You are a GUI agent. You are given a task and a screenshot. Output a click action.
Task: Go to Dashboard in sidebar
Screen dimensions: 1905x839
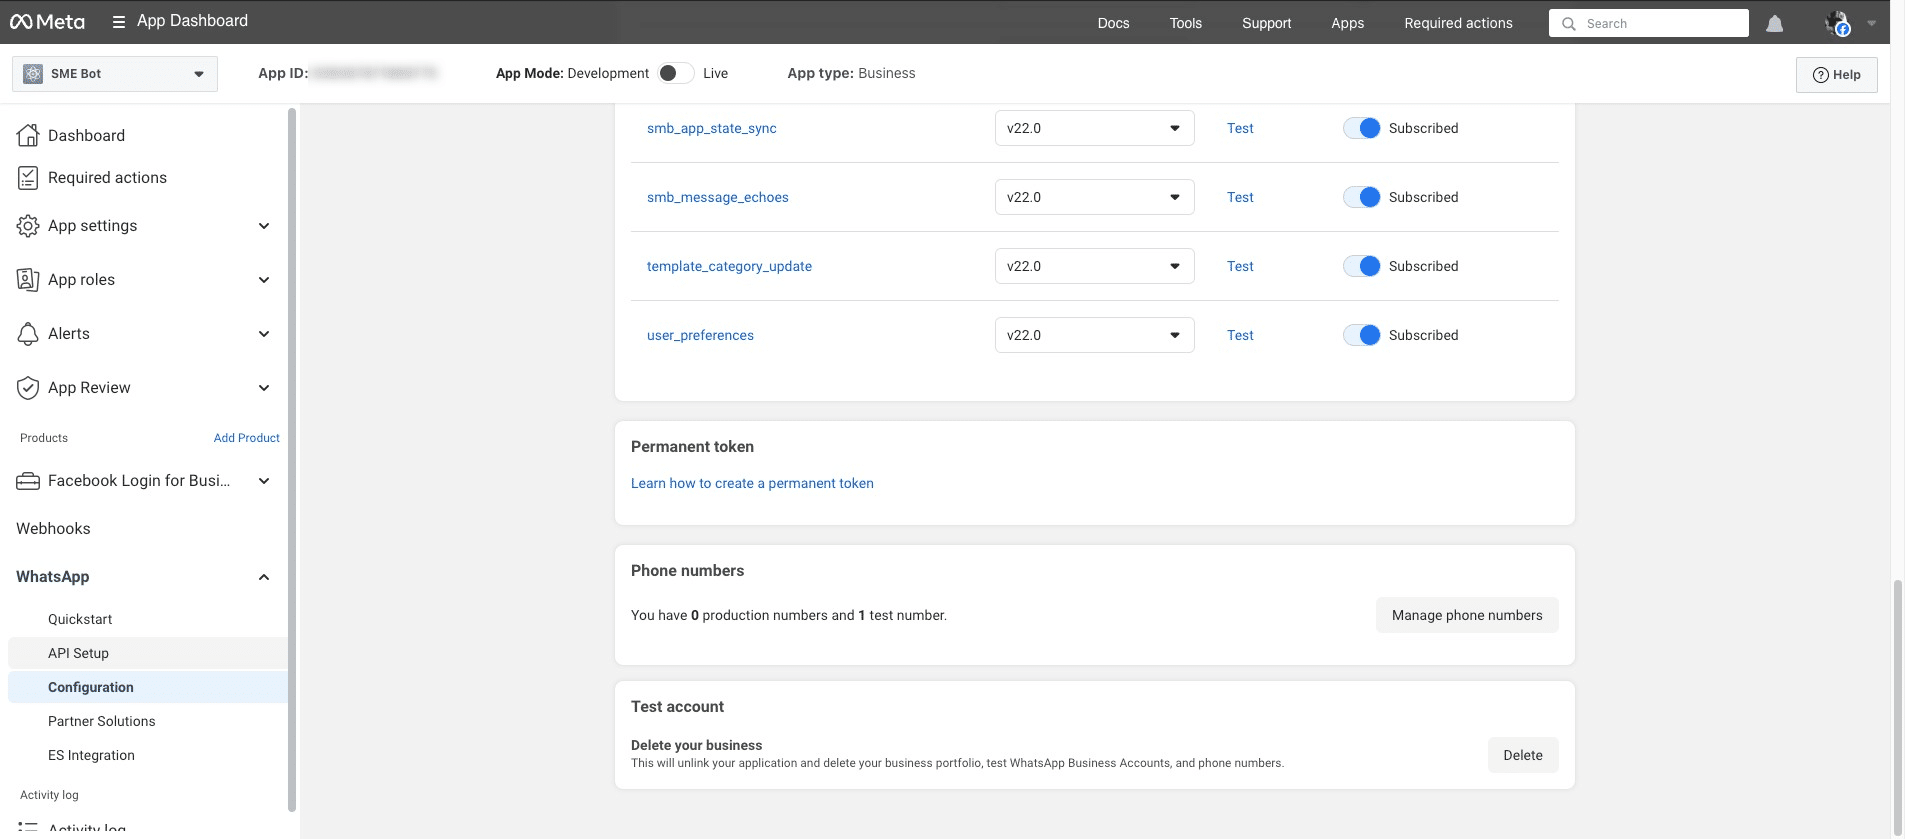tap(86, 135)
